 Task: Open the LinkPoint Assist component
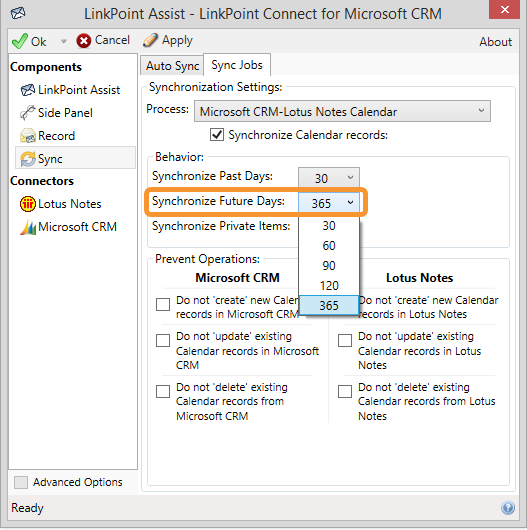[x=70, y=90]
